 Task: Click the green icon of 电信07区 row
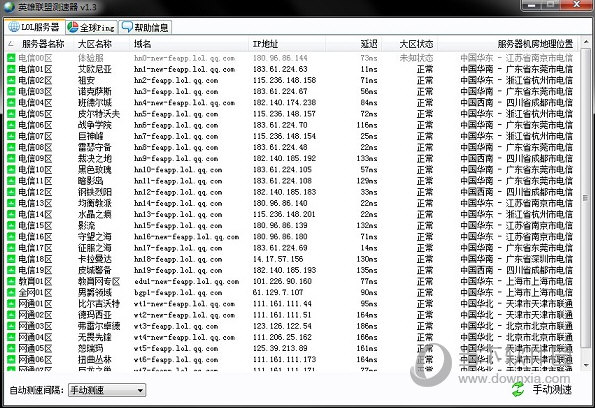[x=11, y=136]
